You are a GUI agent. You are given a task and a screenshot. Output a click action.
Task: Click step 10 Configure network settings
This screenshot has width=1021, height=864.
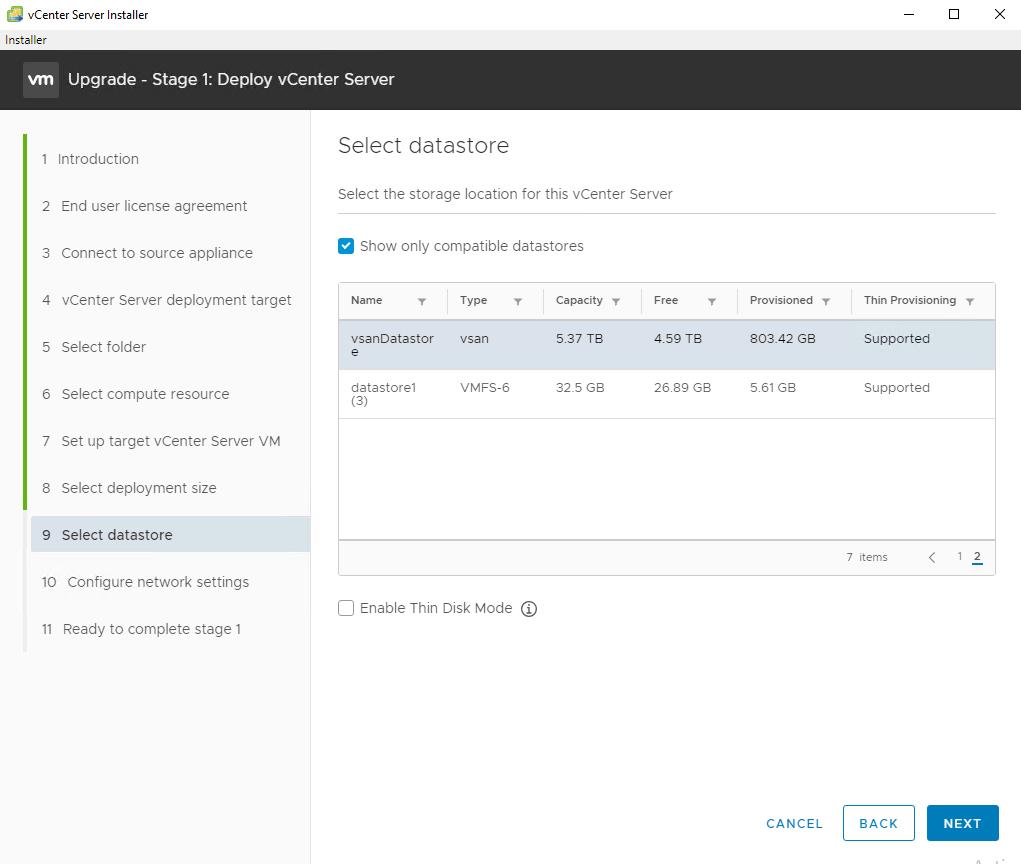point(145,582)
